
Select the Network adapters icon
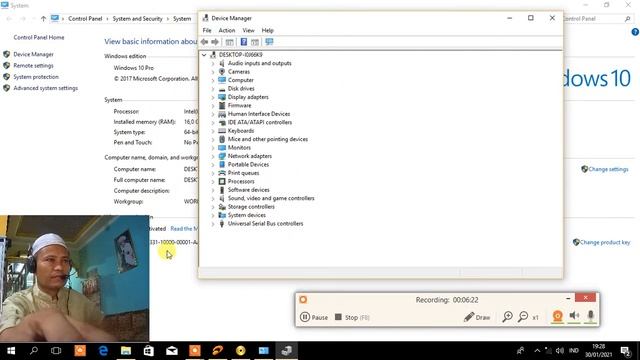222,156
